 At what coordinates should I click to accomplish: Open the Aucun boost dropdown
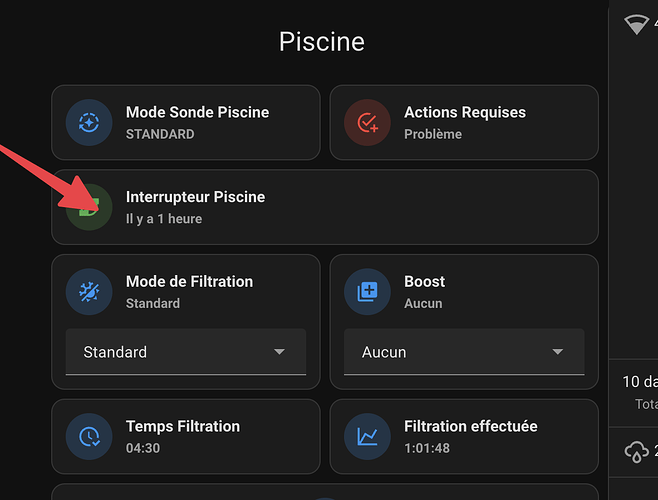pyautogui.click(x=464, y=352)
